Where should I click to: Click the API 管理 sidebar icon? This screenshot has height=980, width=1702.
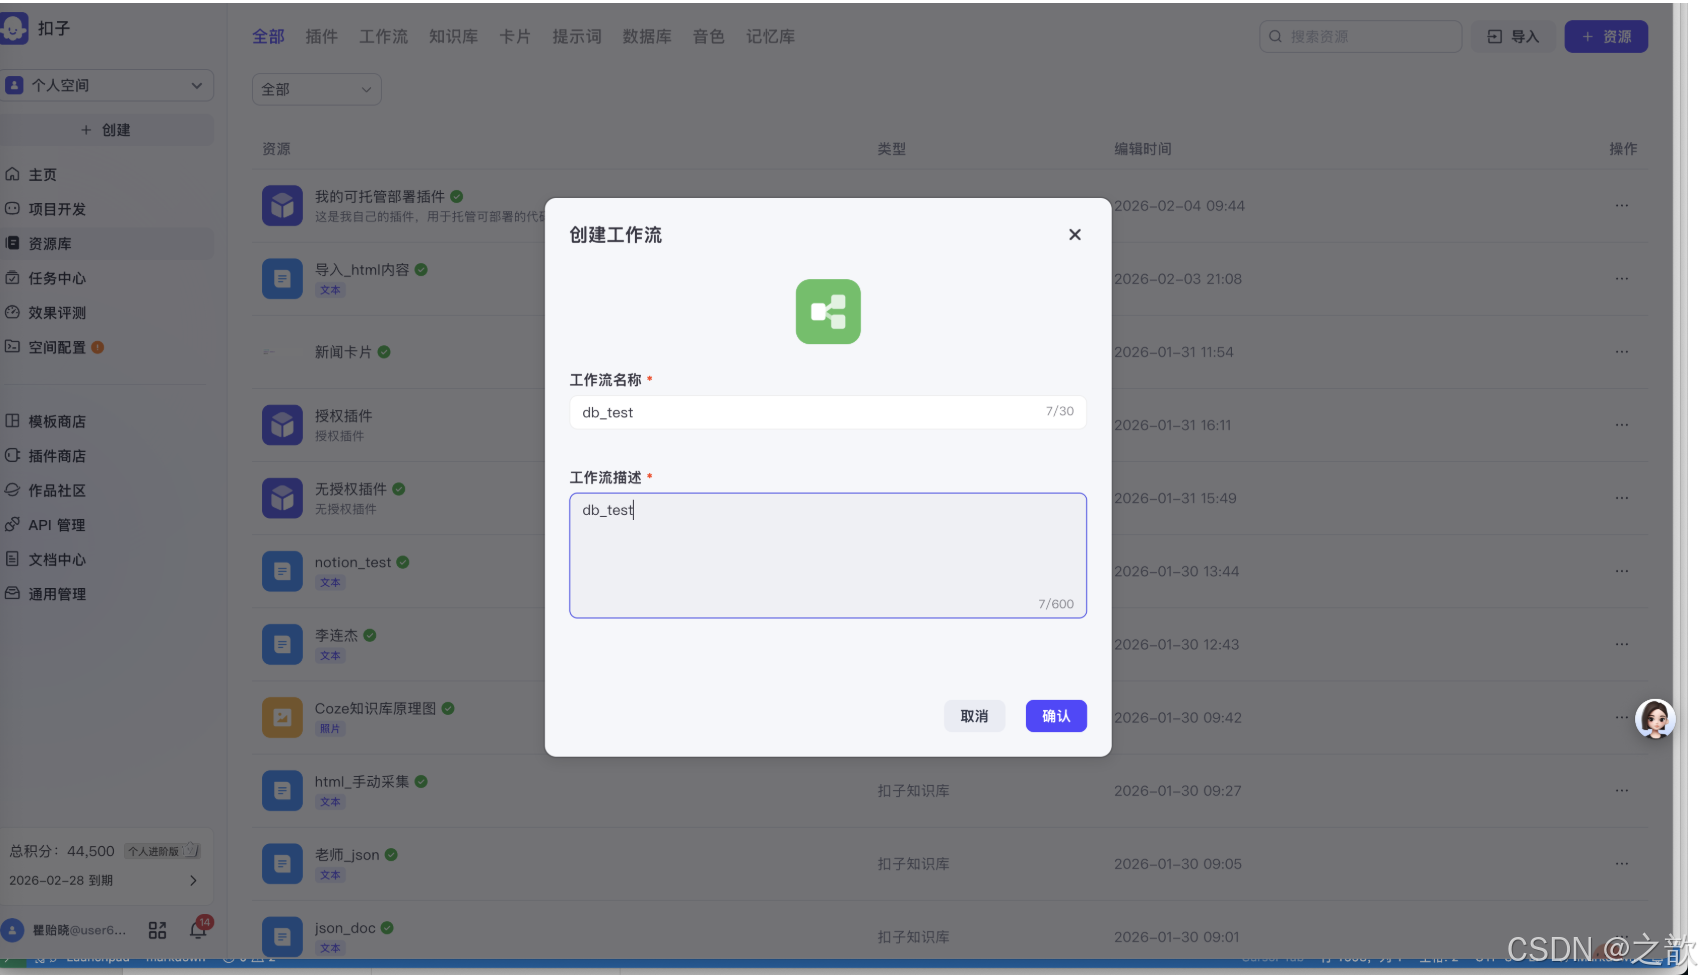pos(13,524)
